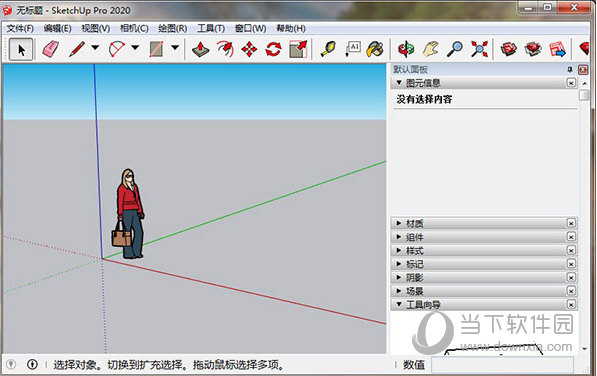Viewport: 597px width, 376px height.
Task: Open the line tool dropdown arrow
Action: [x=95, y=48]
